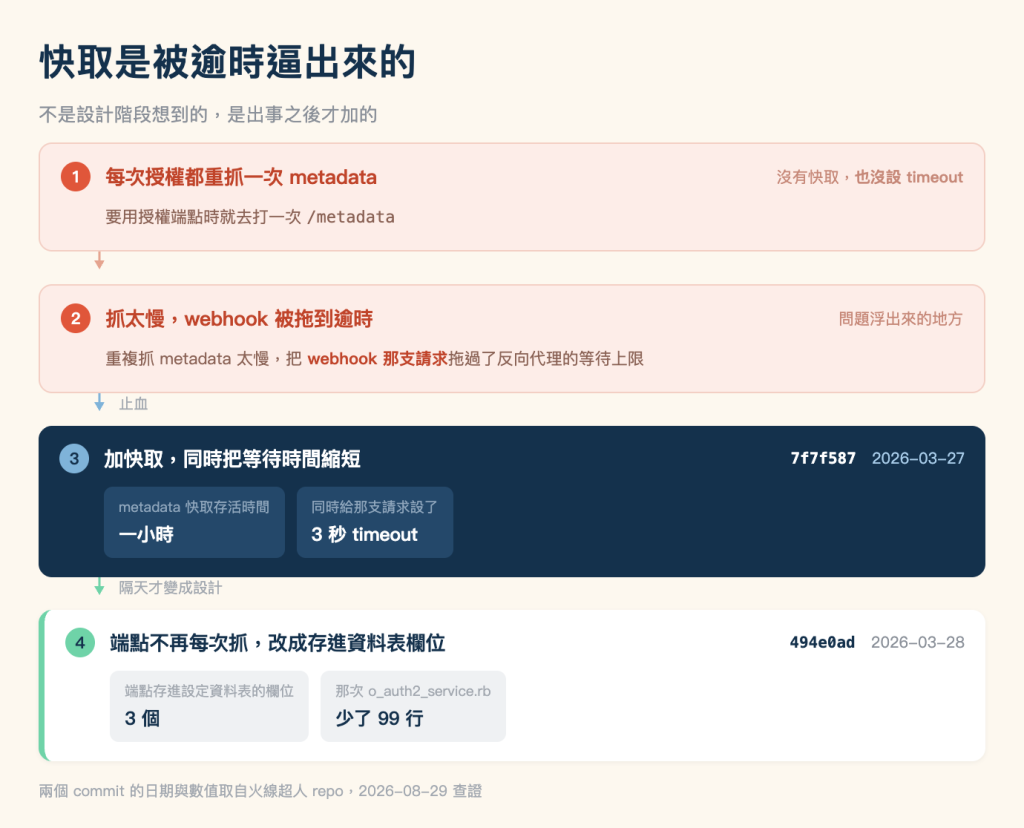The width and height of the screenshot is (1024, 828).
Task: Click the note 問題浮出來的地方
Action: 901,319
